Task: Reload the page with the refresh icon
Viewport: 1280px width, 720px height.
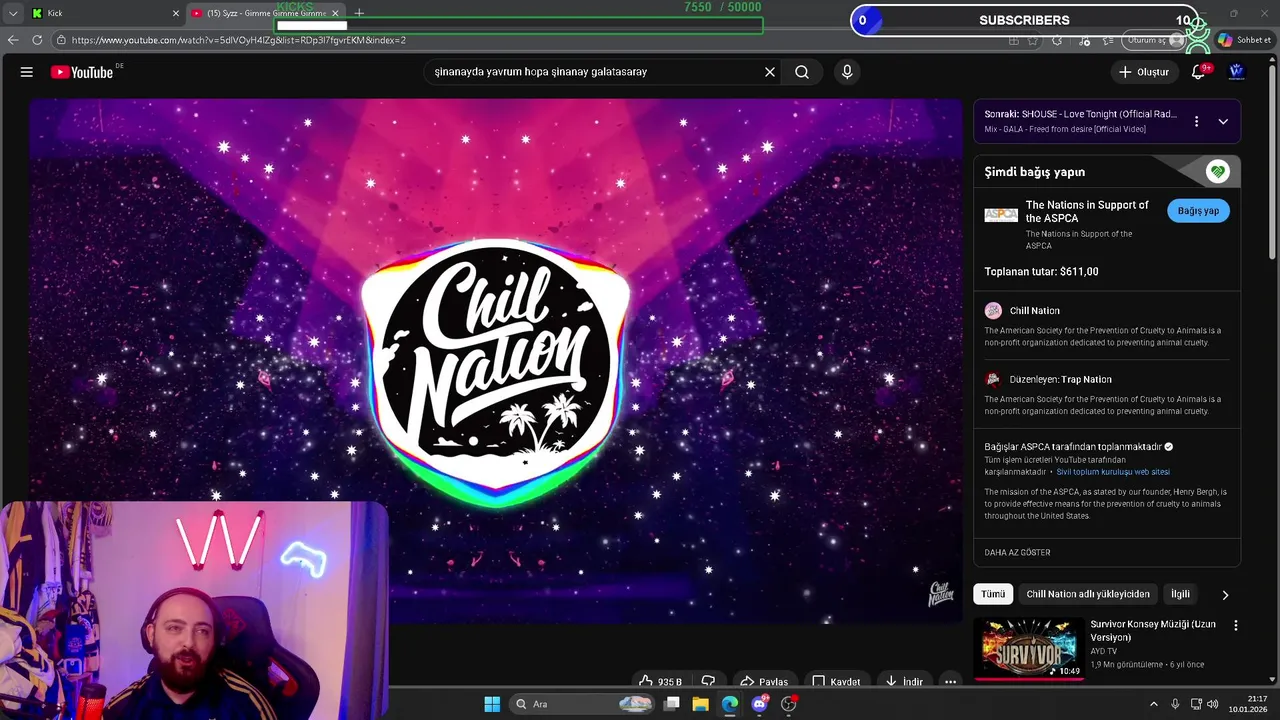Action: tap(37, 40)
